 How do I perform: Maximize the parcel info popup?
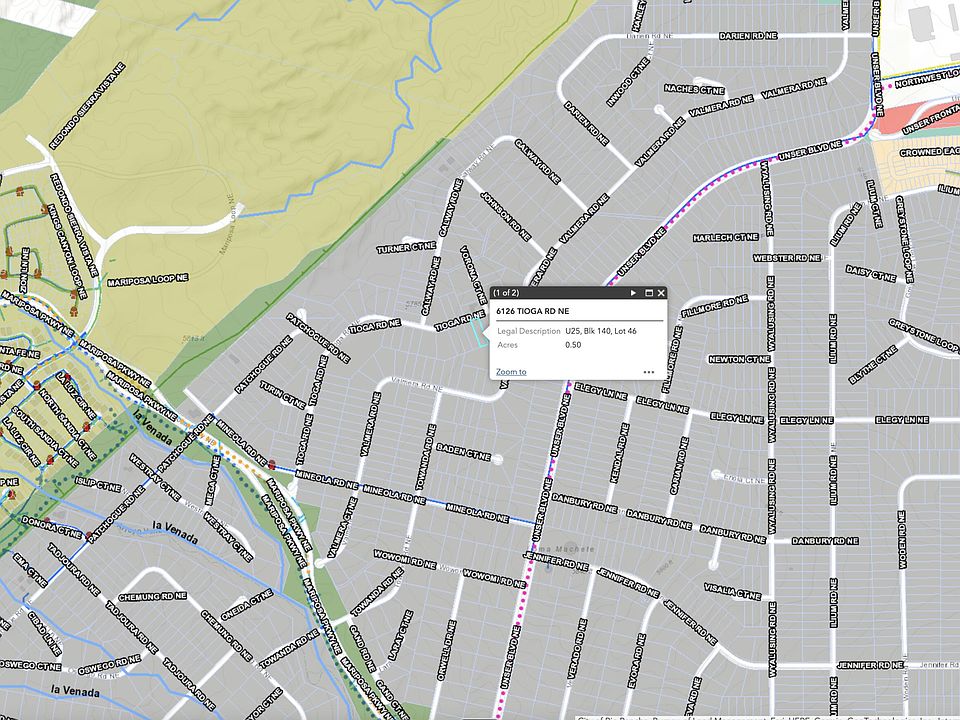click(648, 293)
